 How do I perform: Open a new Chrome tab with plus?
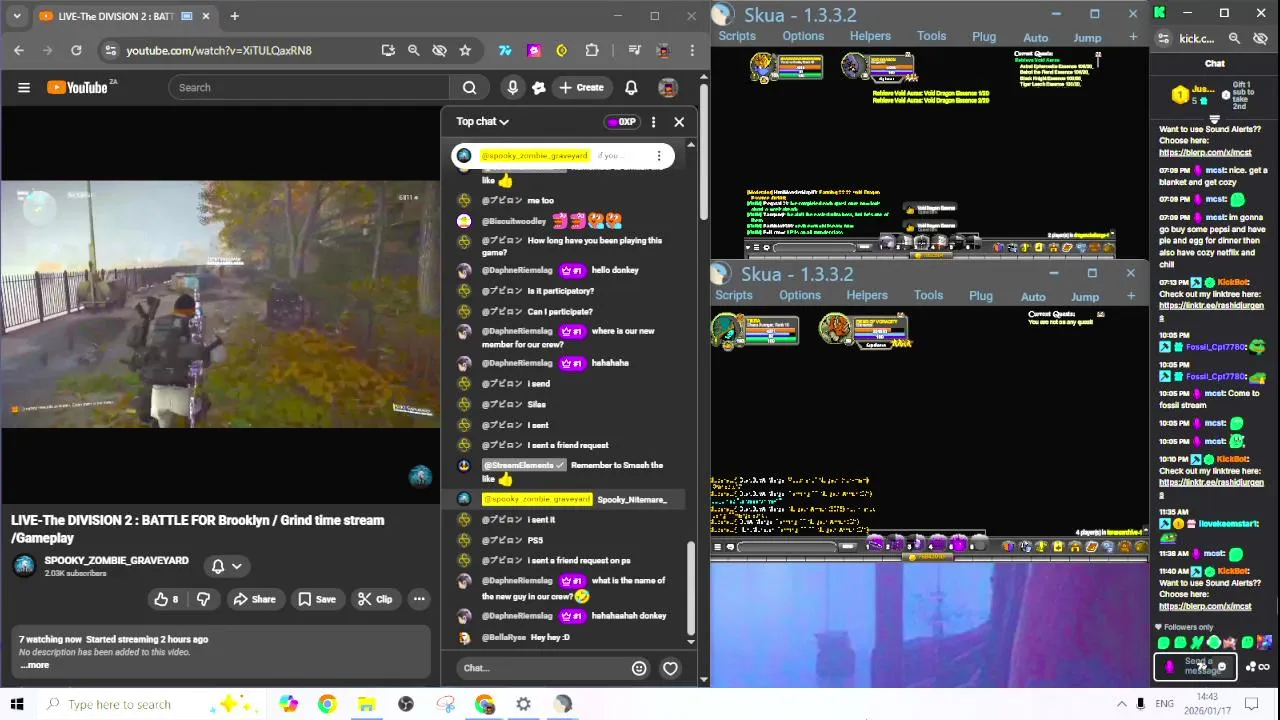click(x=234, y=16)
